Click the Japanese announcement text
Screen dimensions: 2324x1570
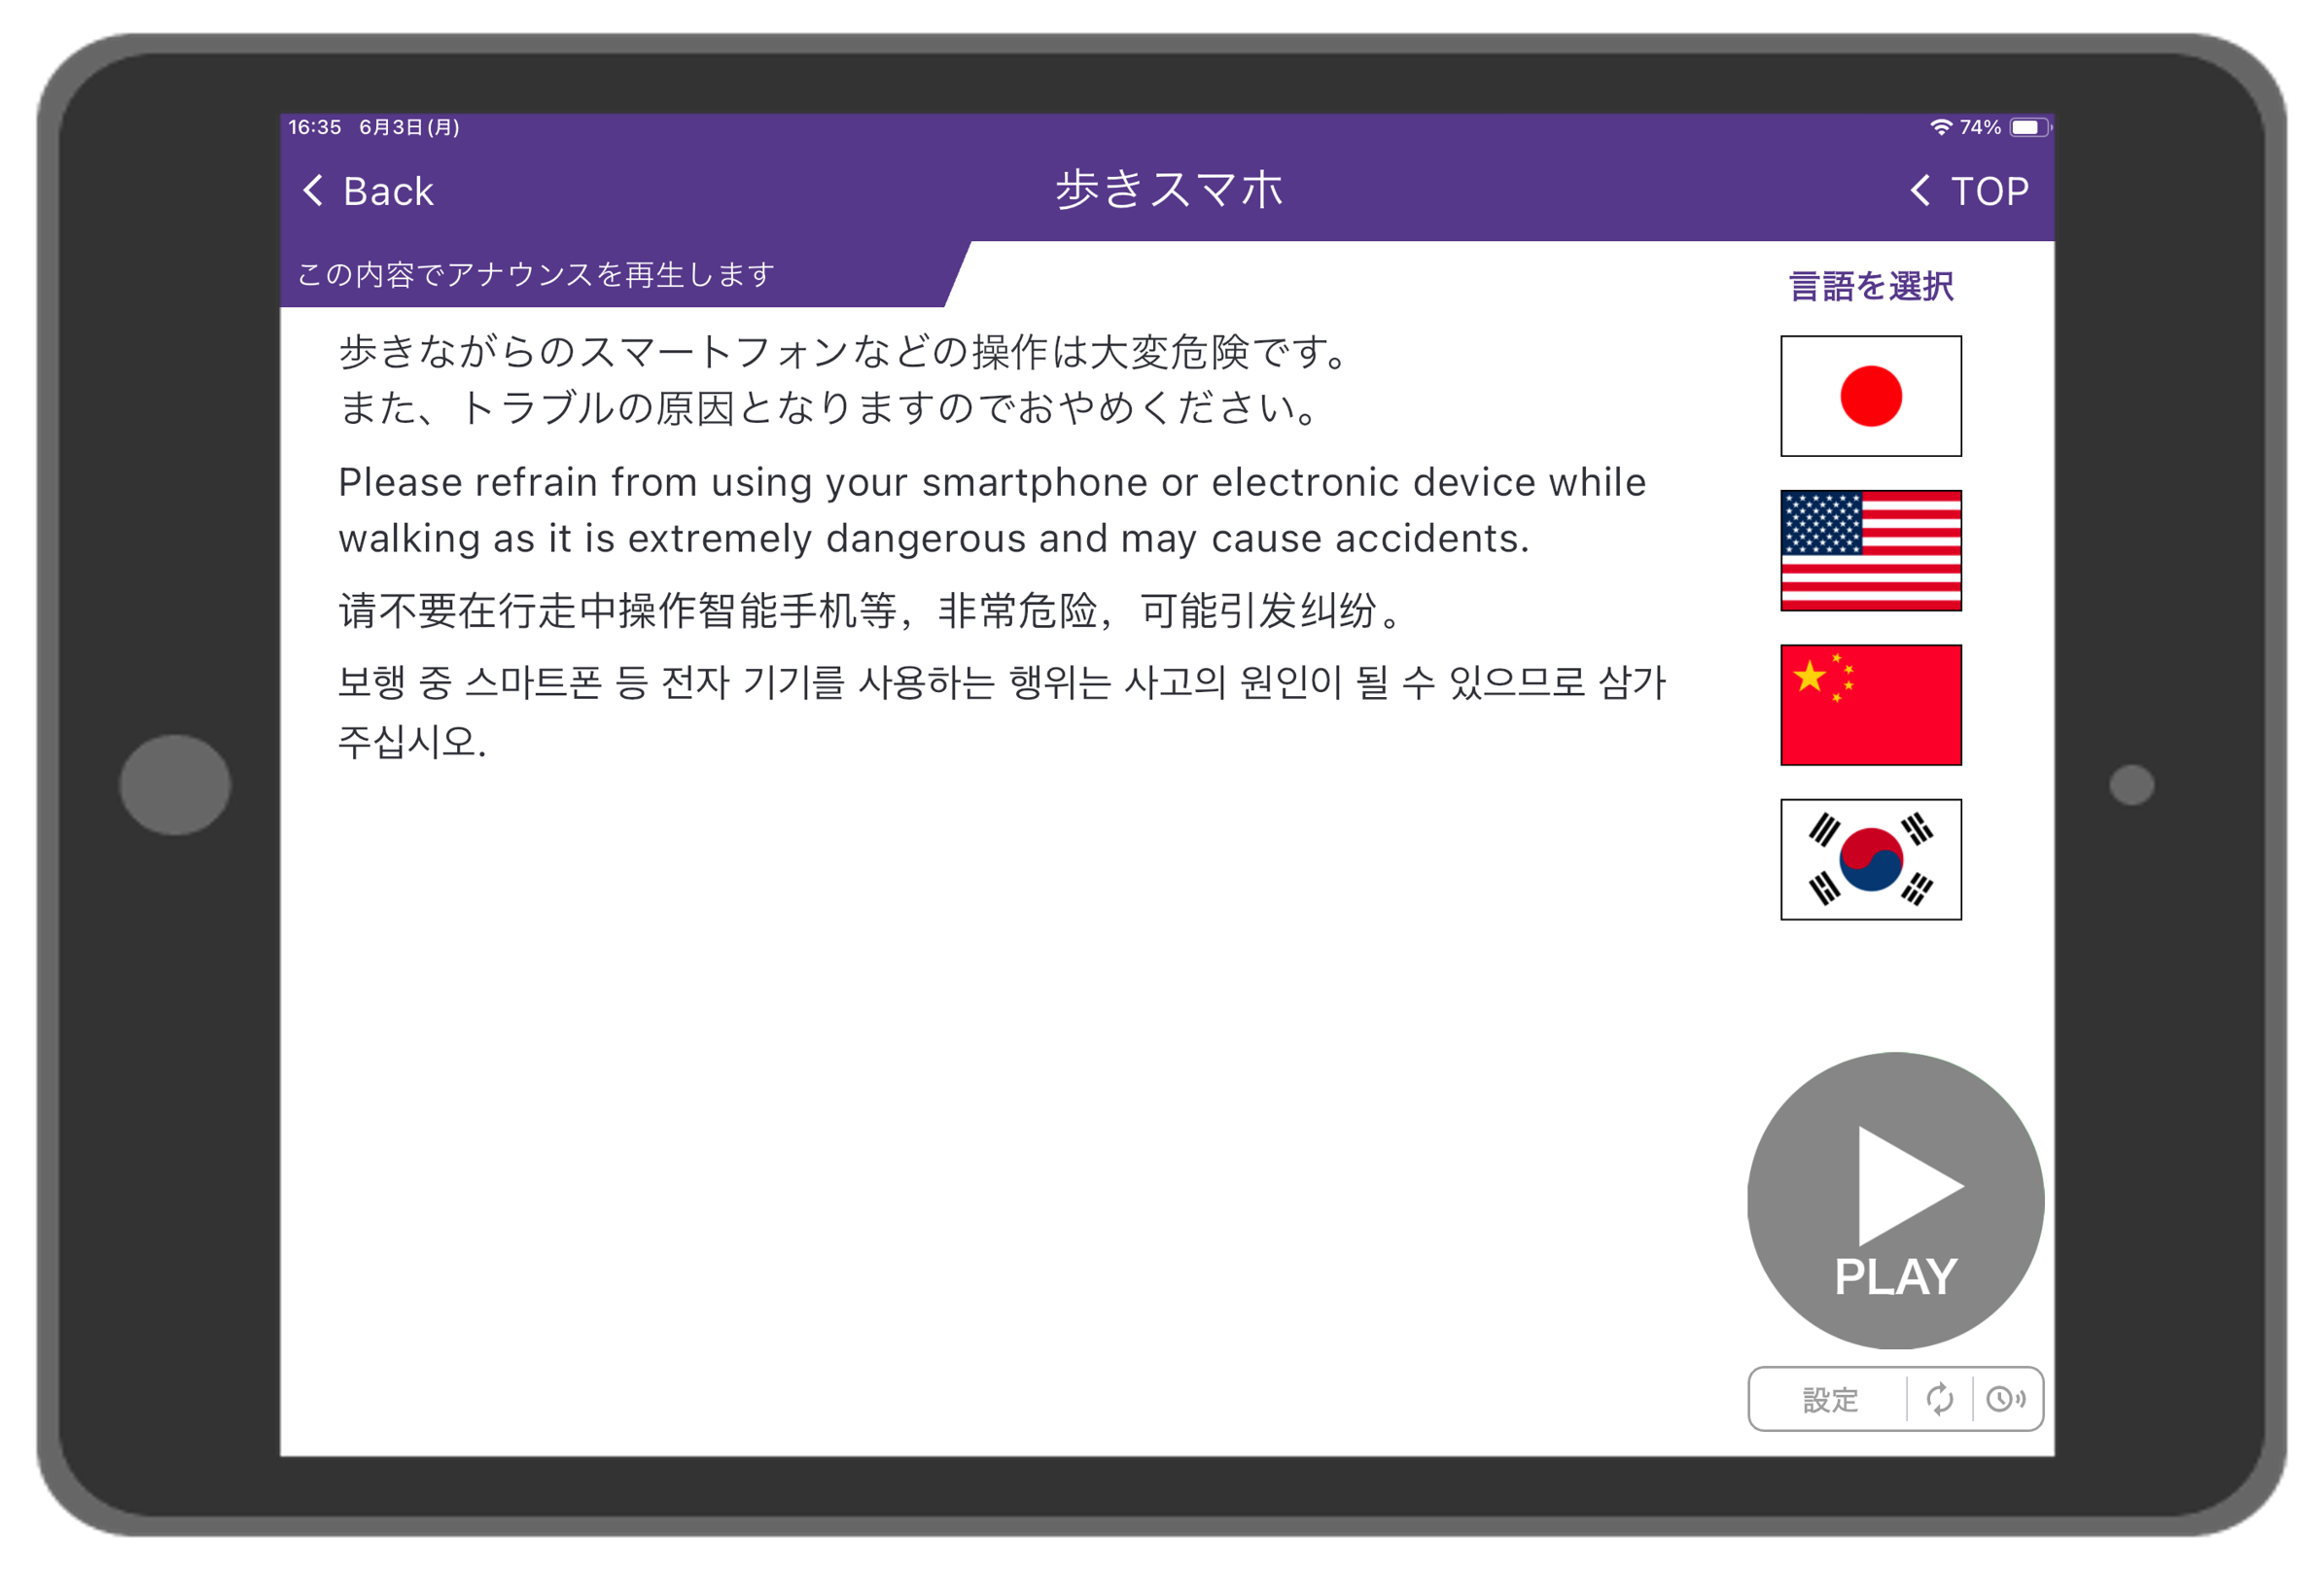845,379
